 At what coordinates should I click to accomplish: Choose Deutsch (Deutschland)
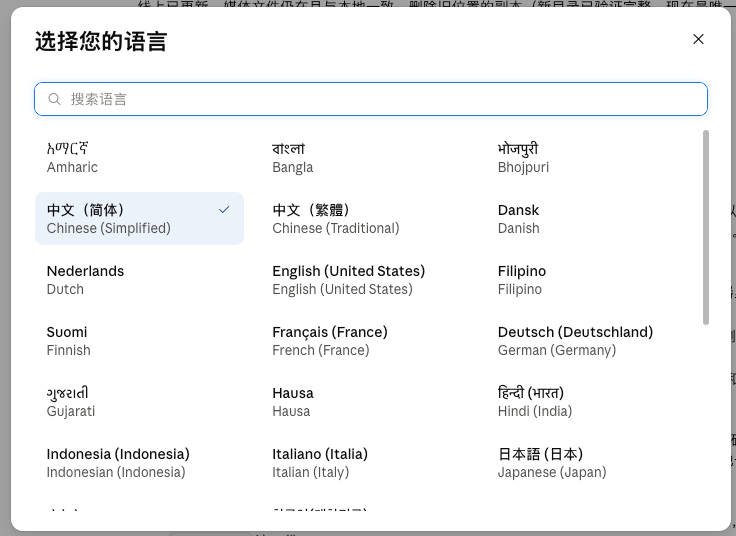pyautogui.click(x=590, y=341)
